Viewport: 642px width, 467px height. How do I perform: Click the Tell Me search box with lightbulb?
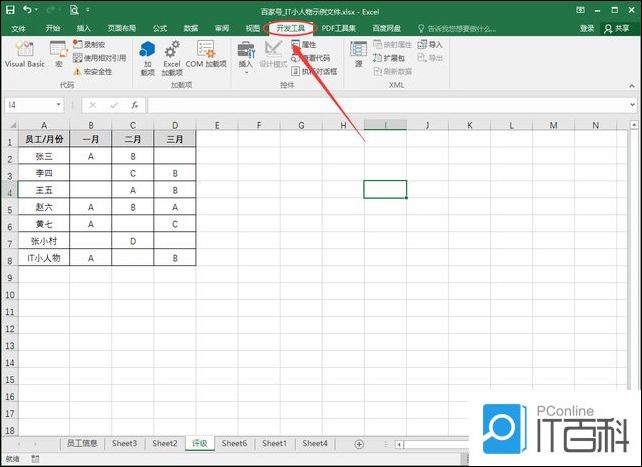pyautogui.click(x=457, y=29)
